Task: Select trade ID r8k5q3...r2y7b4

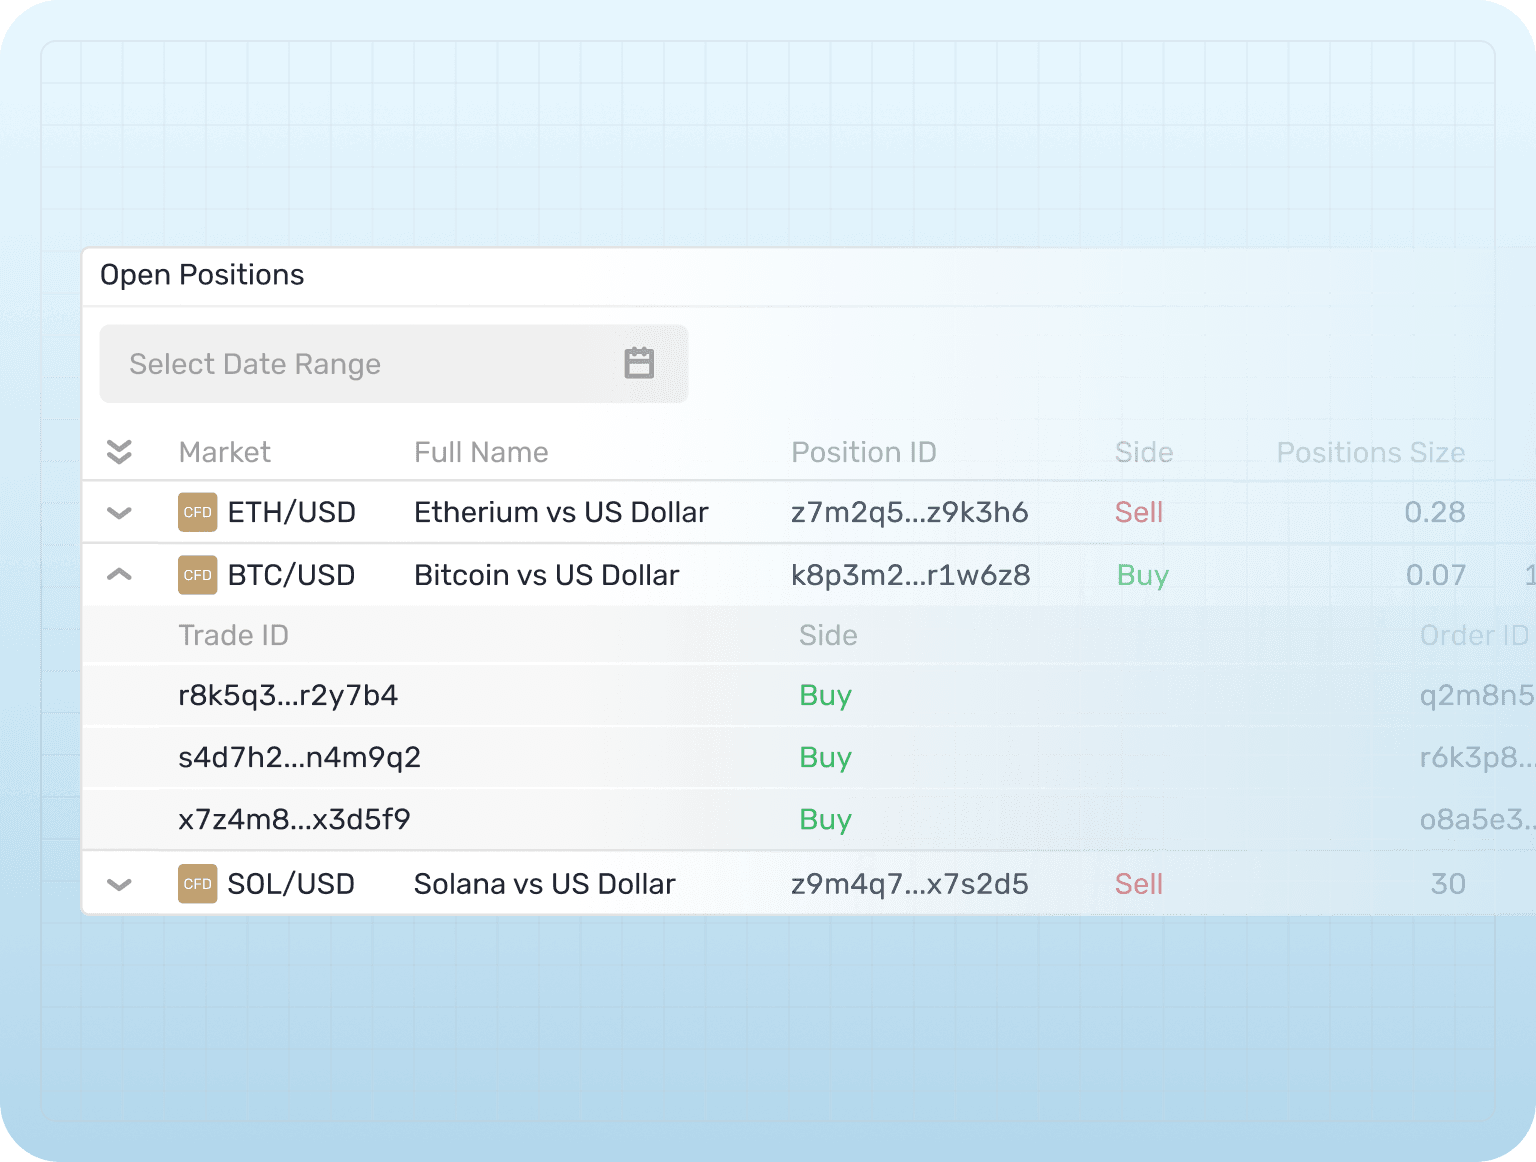Action: coord(288,695)
